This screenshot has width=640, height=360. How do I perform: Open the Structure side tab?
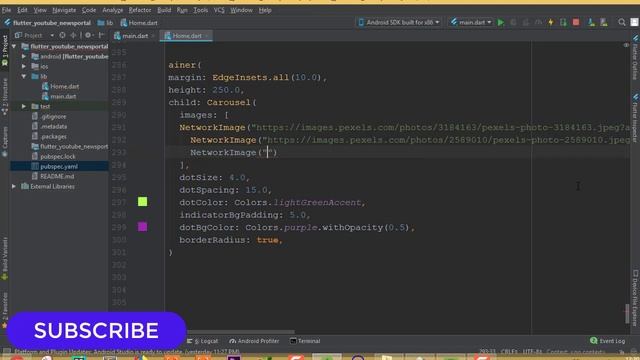click(x=5, y=96)
